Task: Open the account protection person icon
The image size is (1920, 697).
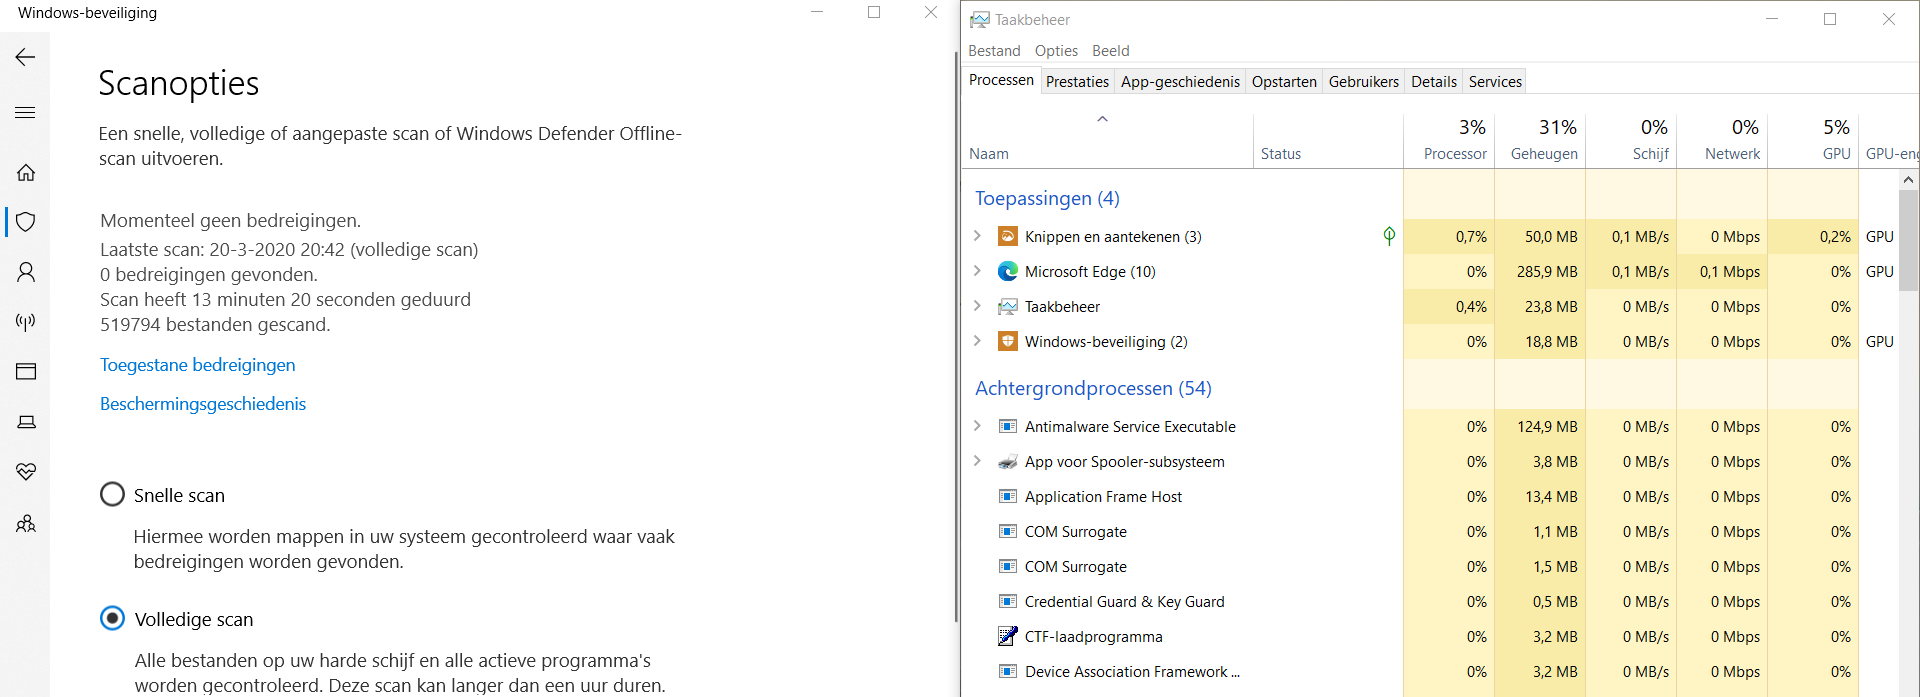Action: click(x=26, y=272)
